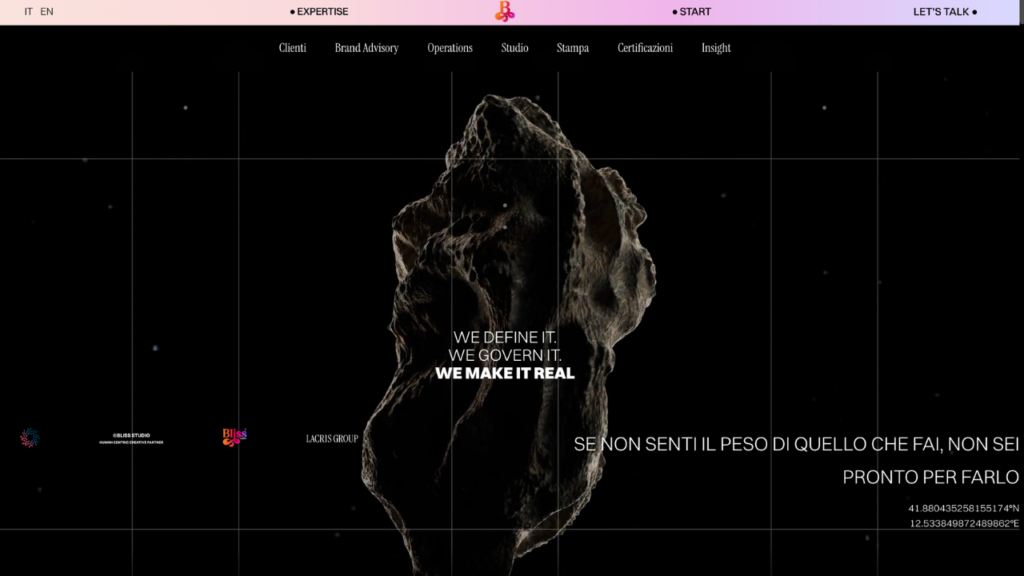Click the WE DEFINE IT text line
The width and height of the screenshot is (1024, 576).
pos(505,337)
